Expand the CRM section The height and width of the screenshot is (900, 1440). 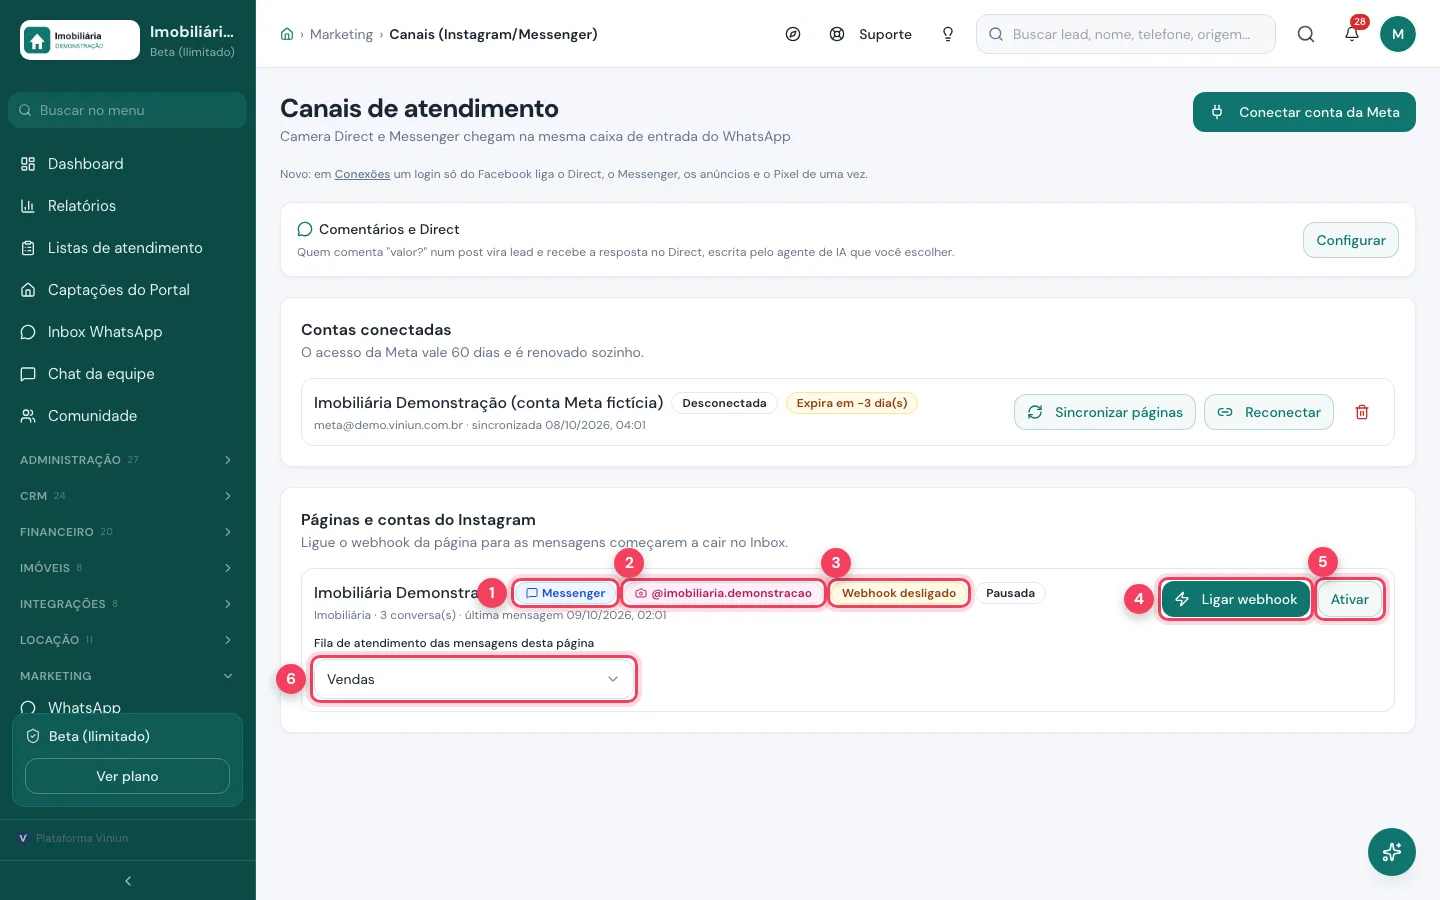(128, 496)
